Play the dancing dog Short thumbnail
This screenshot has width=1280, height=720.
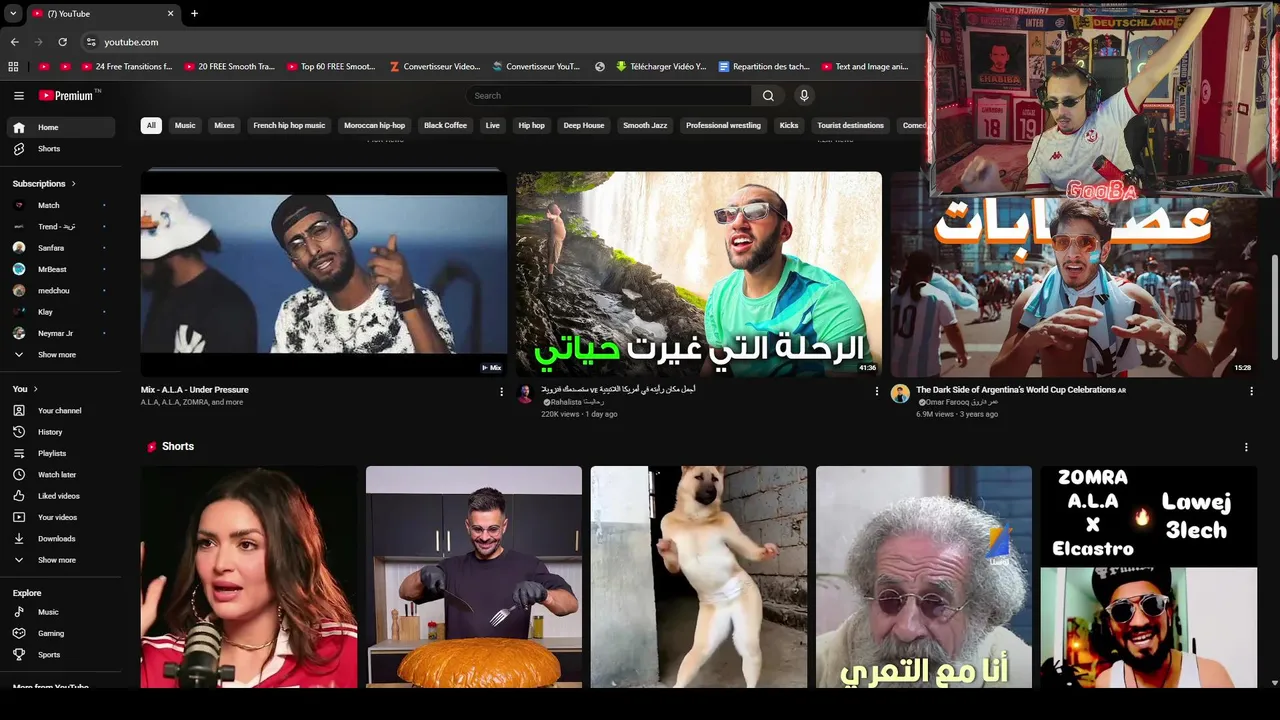(699, 577)
